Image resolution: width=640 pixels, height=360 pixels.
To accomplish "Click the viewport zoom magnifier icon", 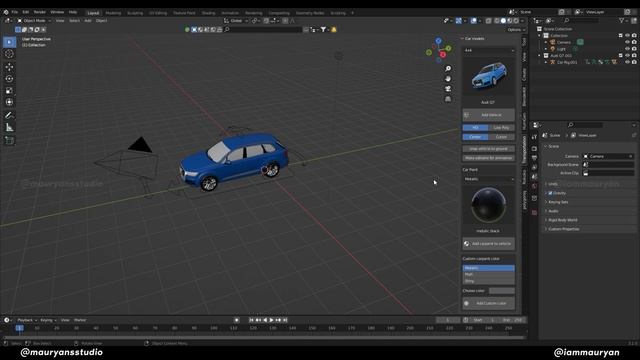I will pos(448,69).
